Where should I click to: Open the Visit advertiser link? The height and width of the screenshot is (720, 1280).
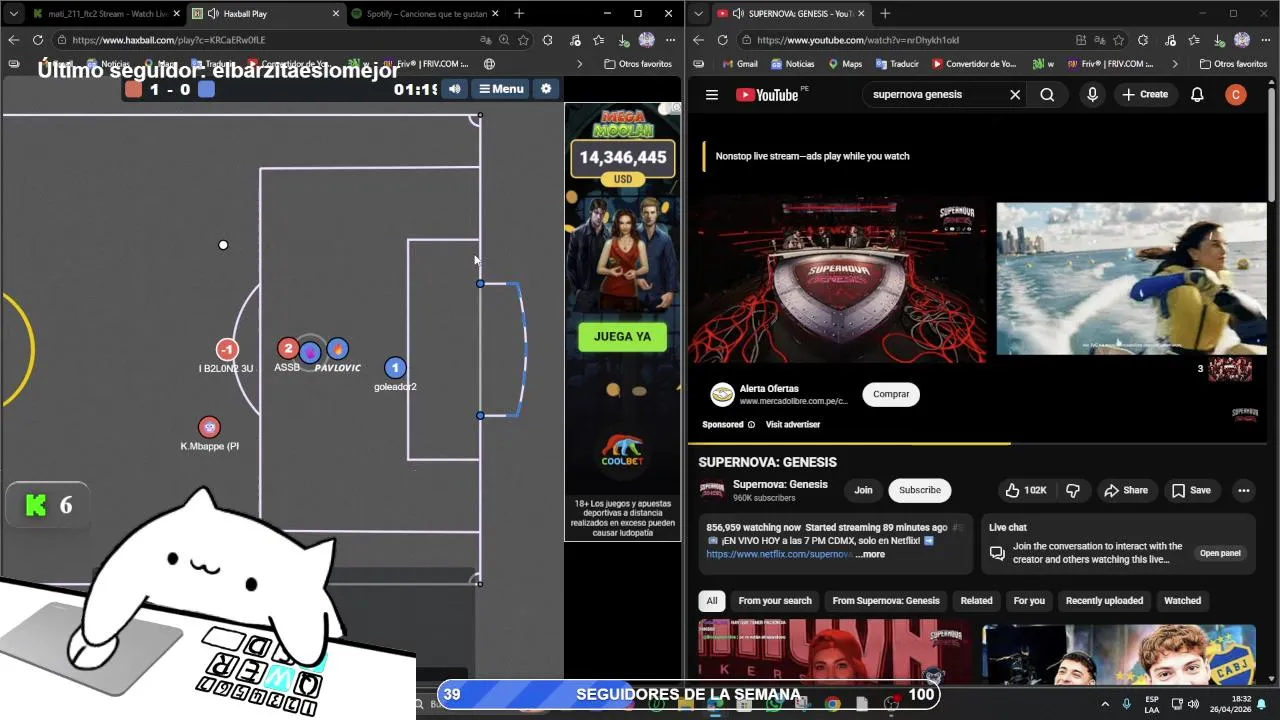793,425
